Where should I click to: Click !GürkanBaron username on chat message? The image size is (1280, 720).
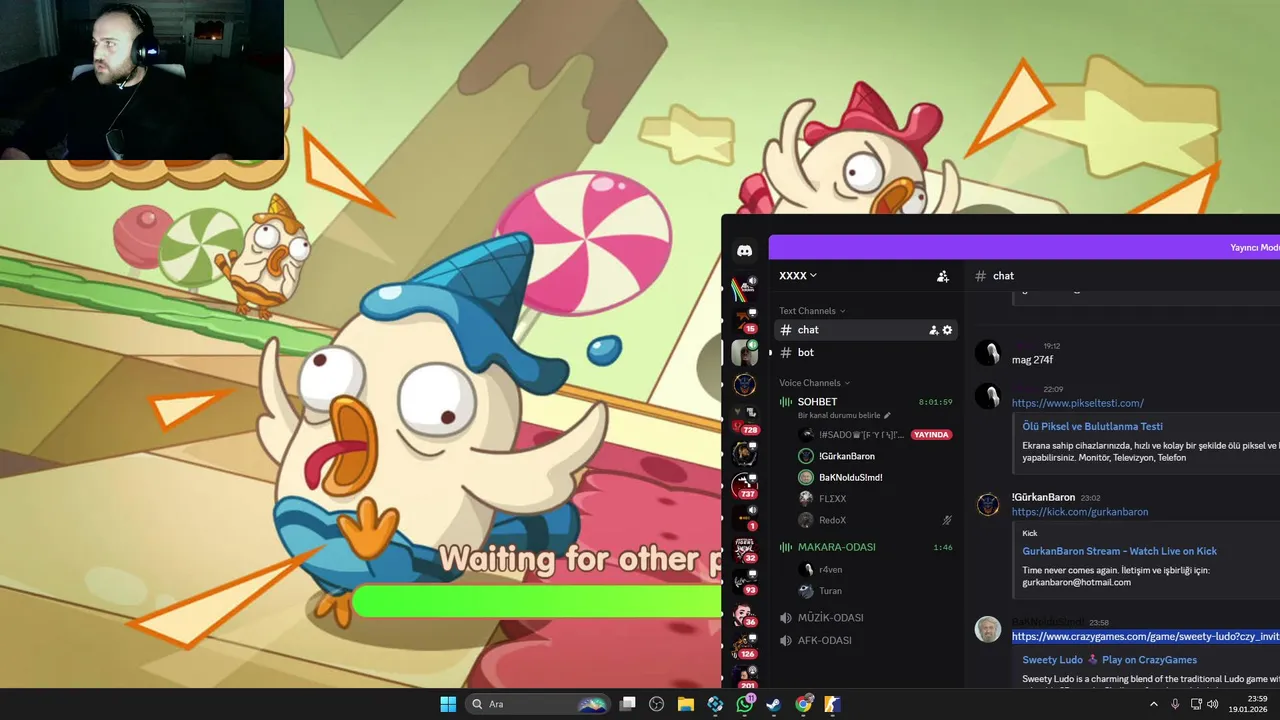coord(1043,497)
